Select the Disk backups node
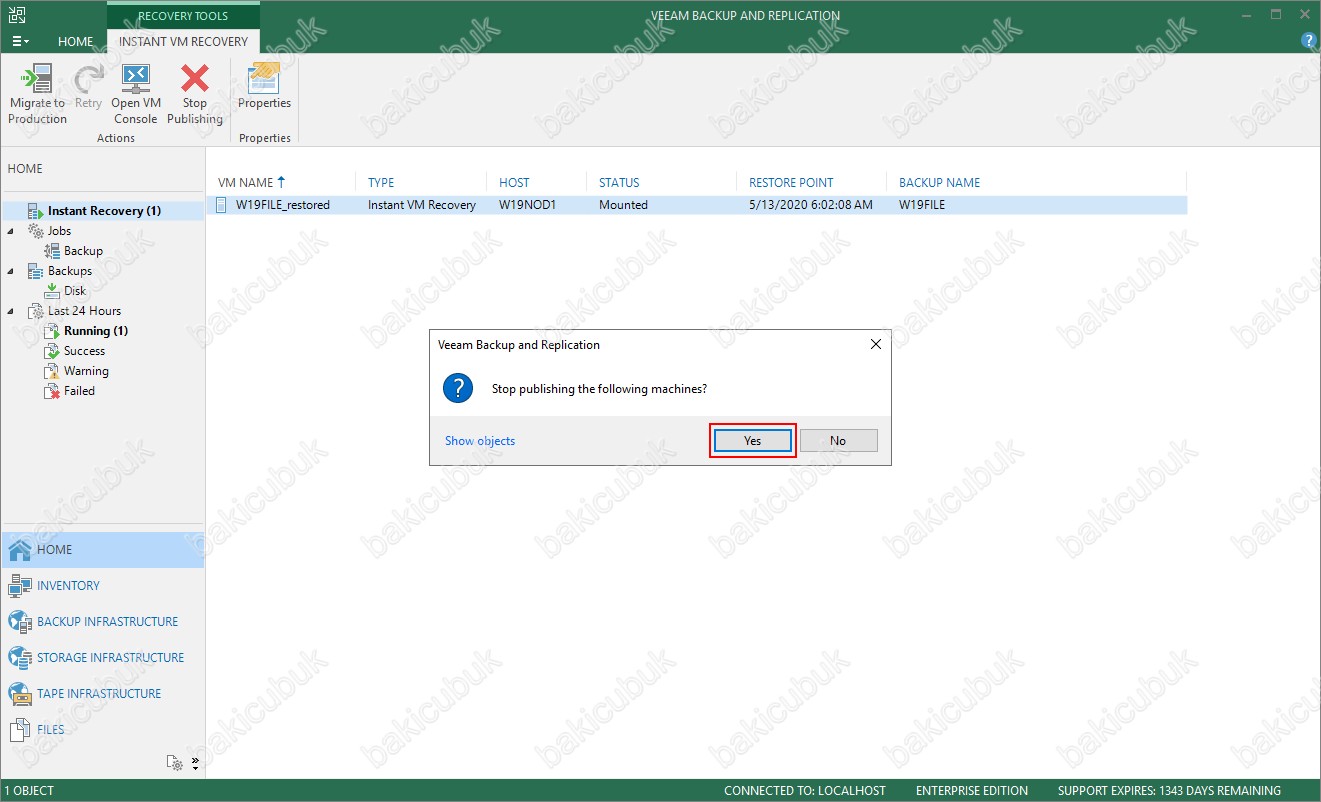Viewport: 1321px width, 802px height. pos(75,291)
